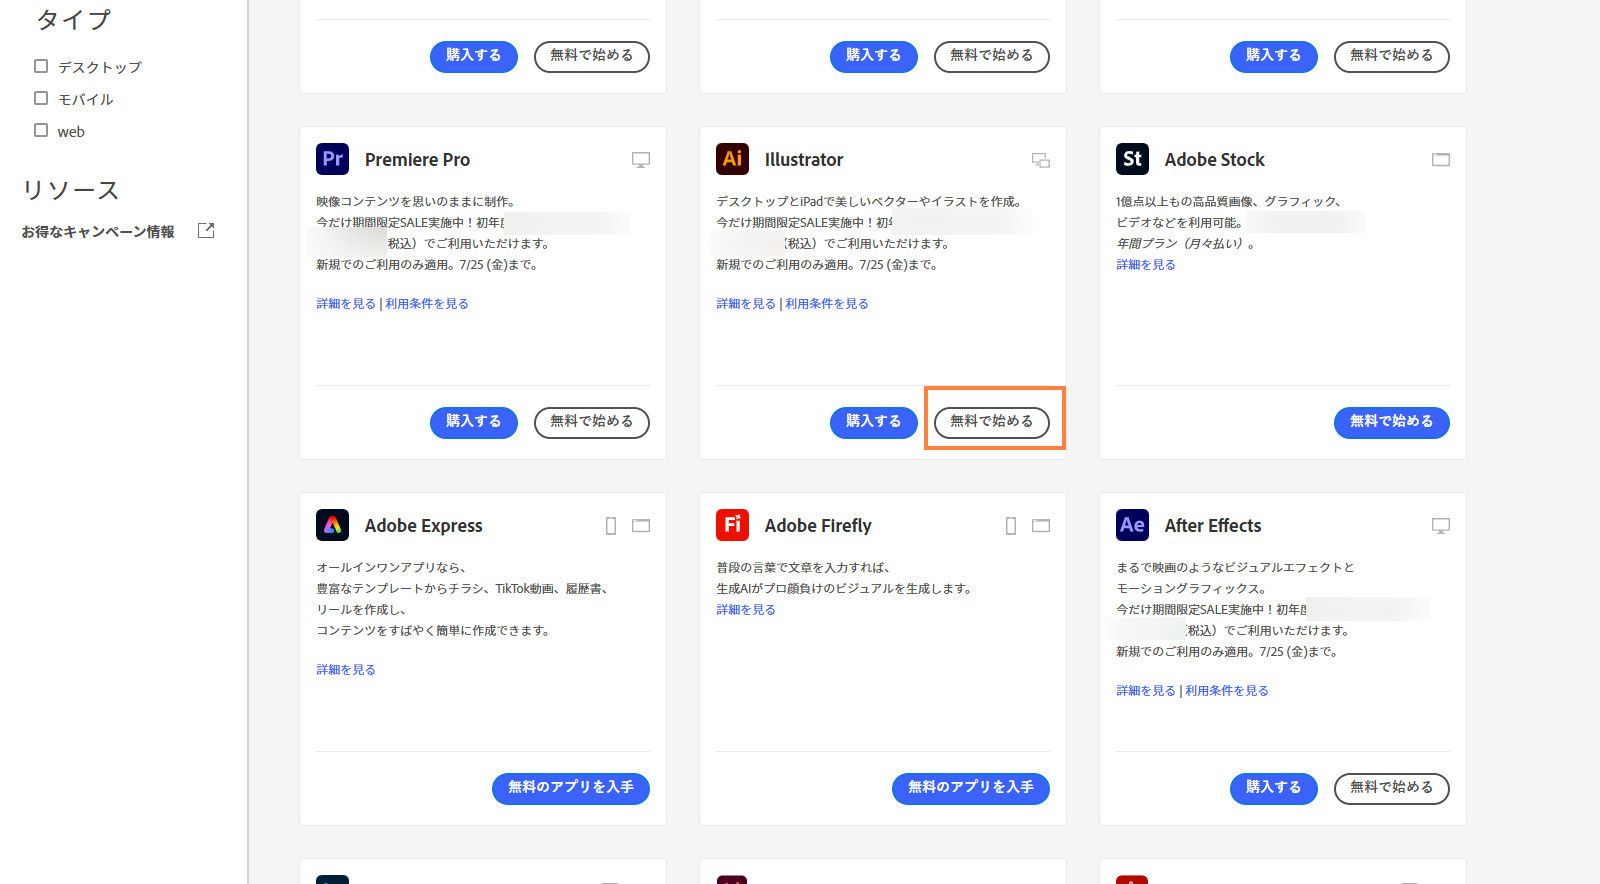Click the text 'デスクトップとiPadで美しいベクターやイラストを作成。'
This screenshot has height=884, width=1600.
click(869, 202)
